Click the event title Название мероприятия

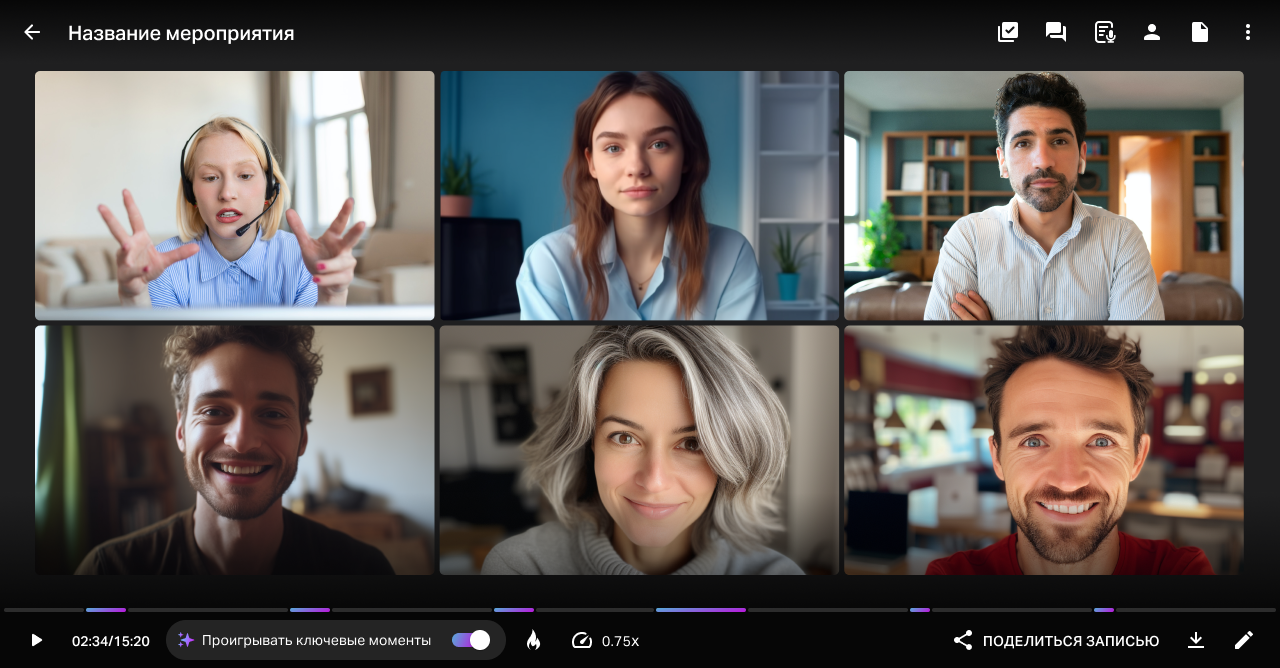click(181, 33)
